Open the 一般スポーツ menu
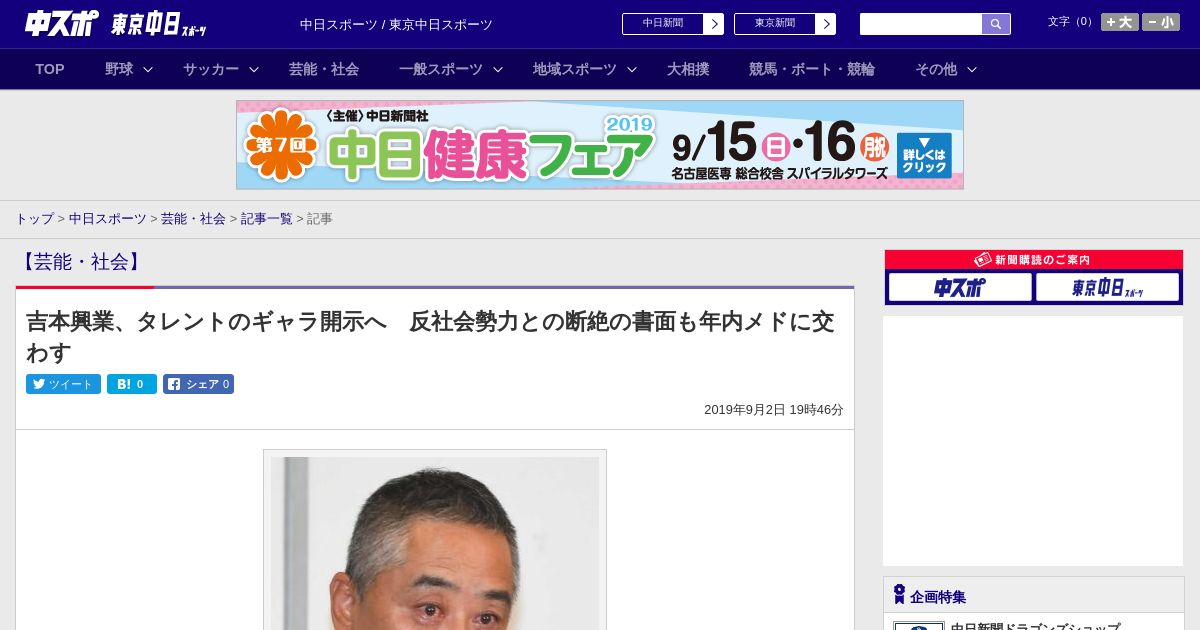Image resolution: width=1200 pixels, height=630 pixels. pos(441,69)
